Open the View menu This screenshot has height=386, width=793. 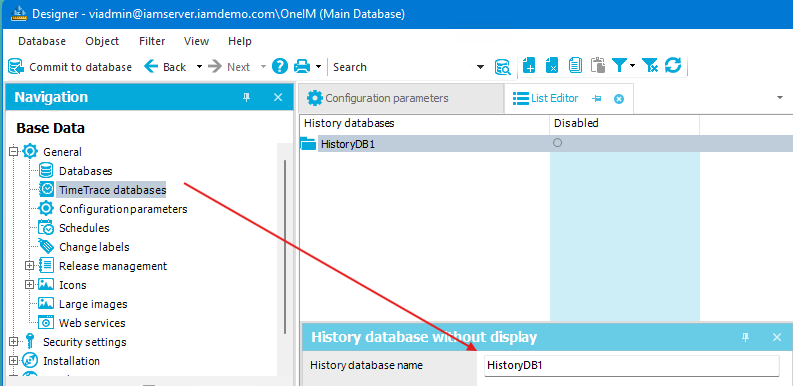click(x=197, y=41)
